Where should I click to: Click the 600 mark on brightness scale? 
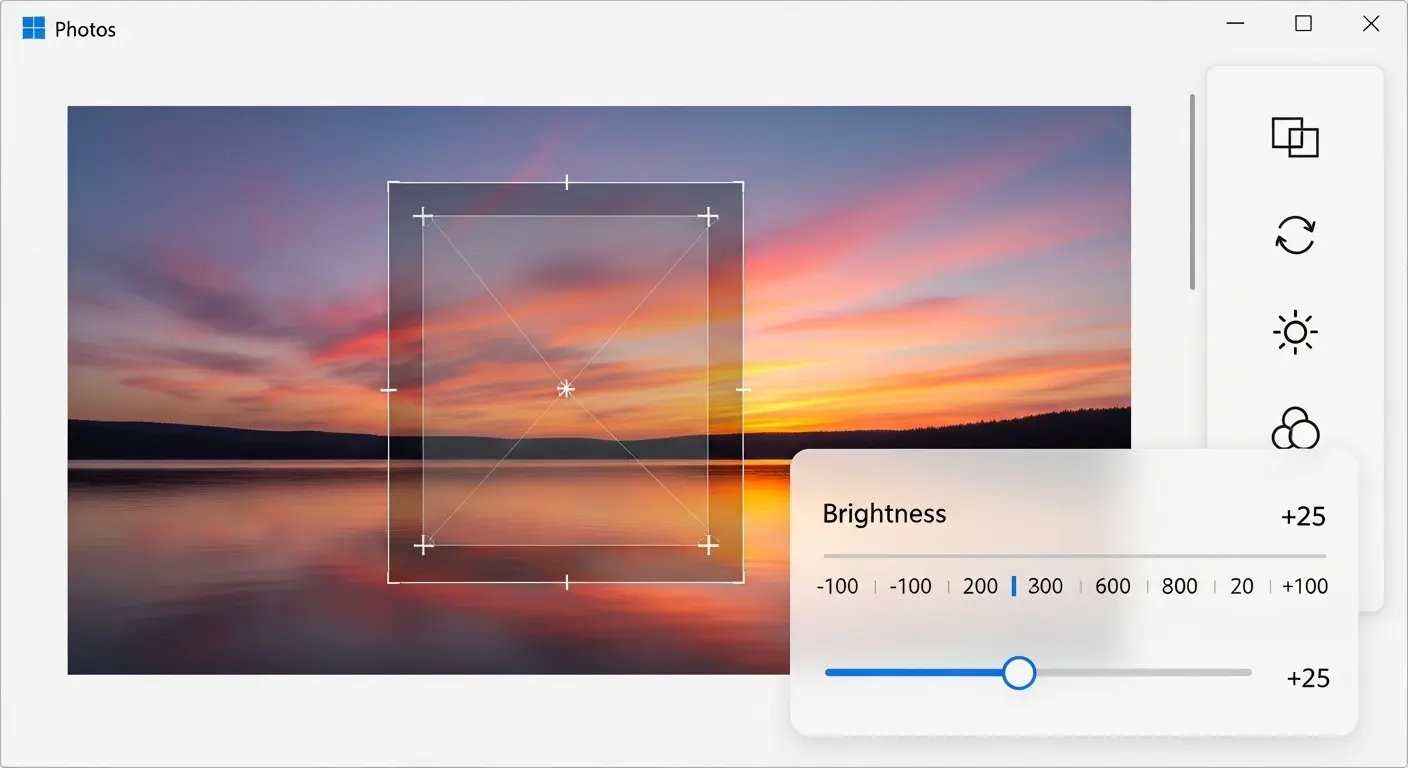click(x=1112, y=587)
